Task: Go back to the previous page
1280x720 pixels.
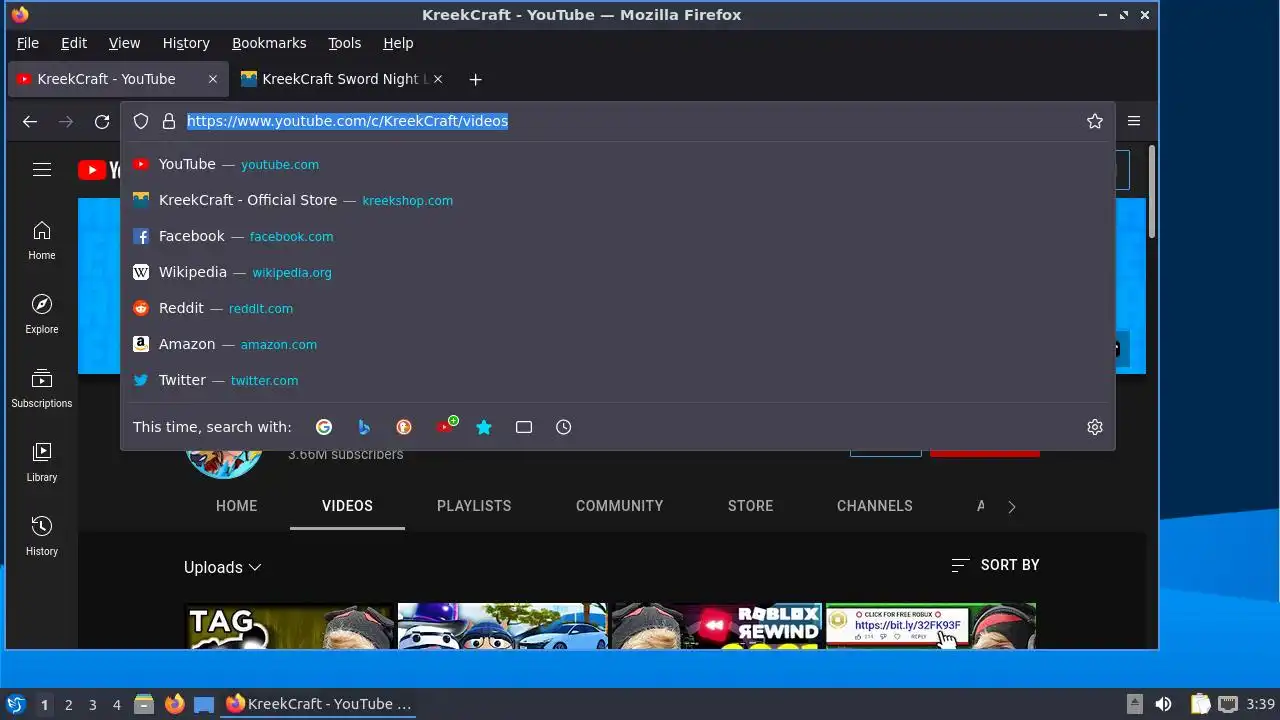Action: coord(30,121)
